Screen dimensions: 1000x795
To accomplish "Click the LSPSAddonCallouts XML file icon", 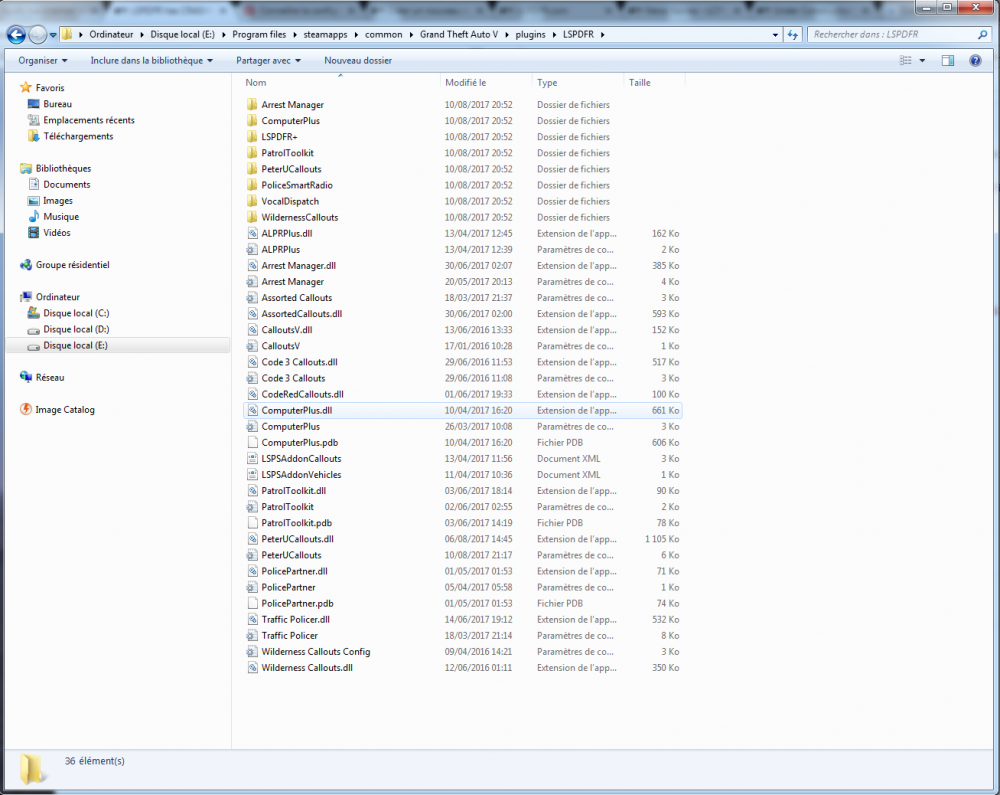I will (x=253, y=458).
